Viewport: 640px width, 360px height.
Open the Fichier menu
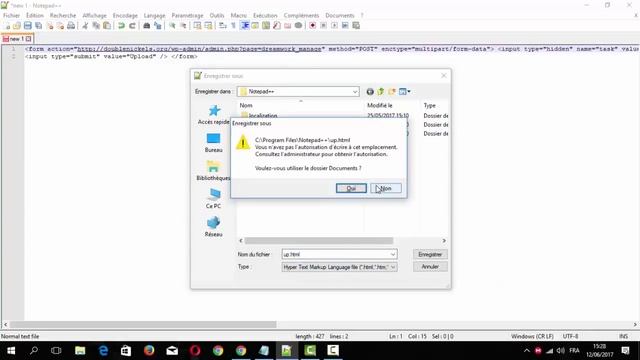11,16
